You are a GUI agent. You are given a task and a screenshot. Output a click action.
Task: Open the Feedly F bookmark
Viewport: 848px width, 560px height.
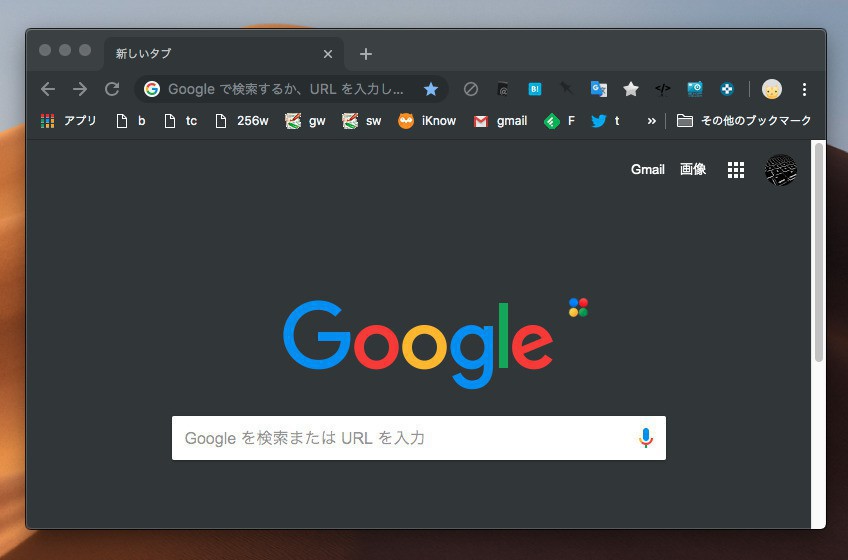coord(559,121)
